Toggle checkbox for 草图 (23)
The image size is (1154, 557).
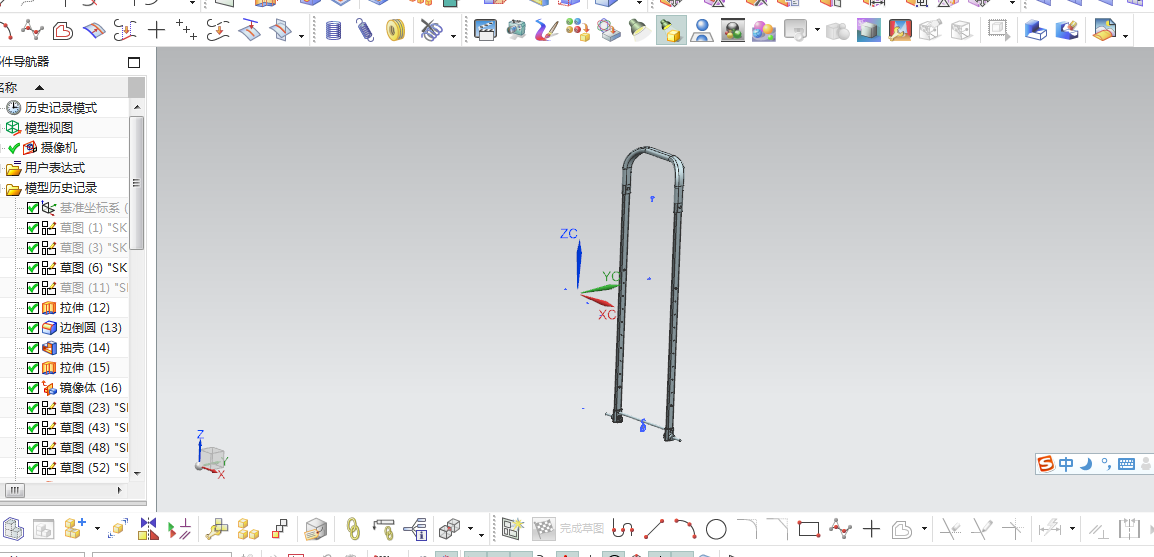(x=32, y=408)
